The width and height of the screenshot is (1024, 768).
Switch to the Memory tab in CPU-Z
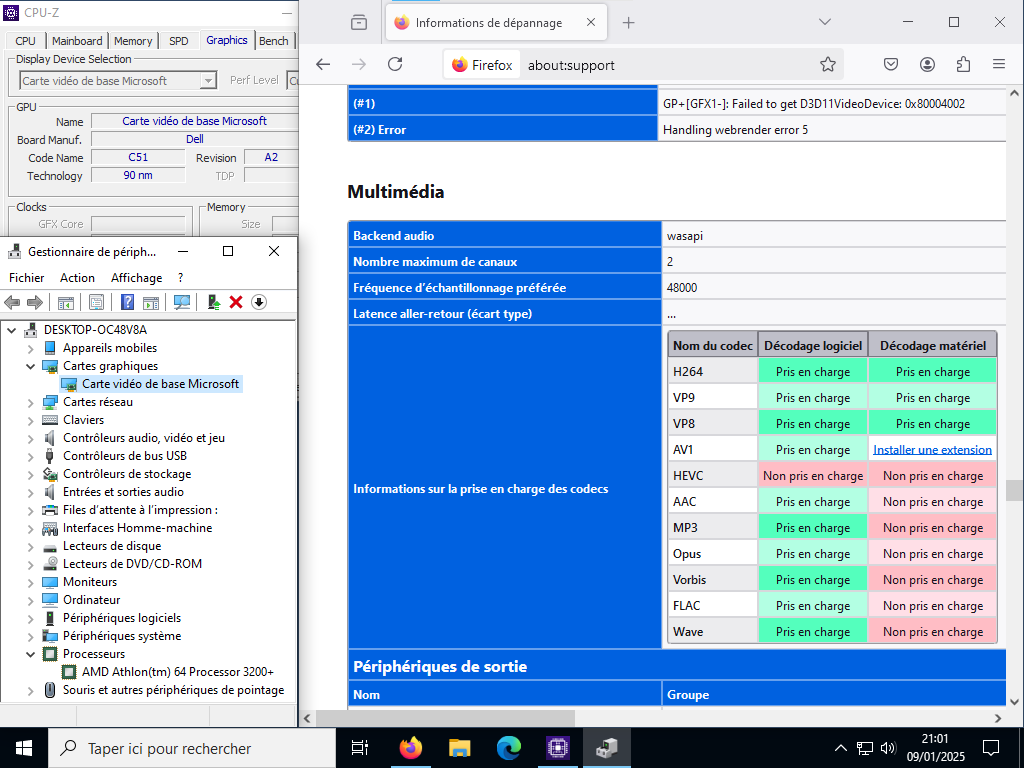click(133, 40)
